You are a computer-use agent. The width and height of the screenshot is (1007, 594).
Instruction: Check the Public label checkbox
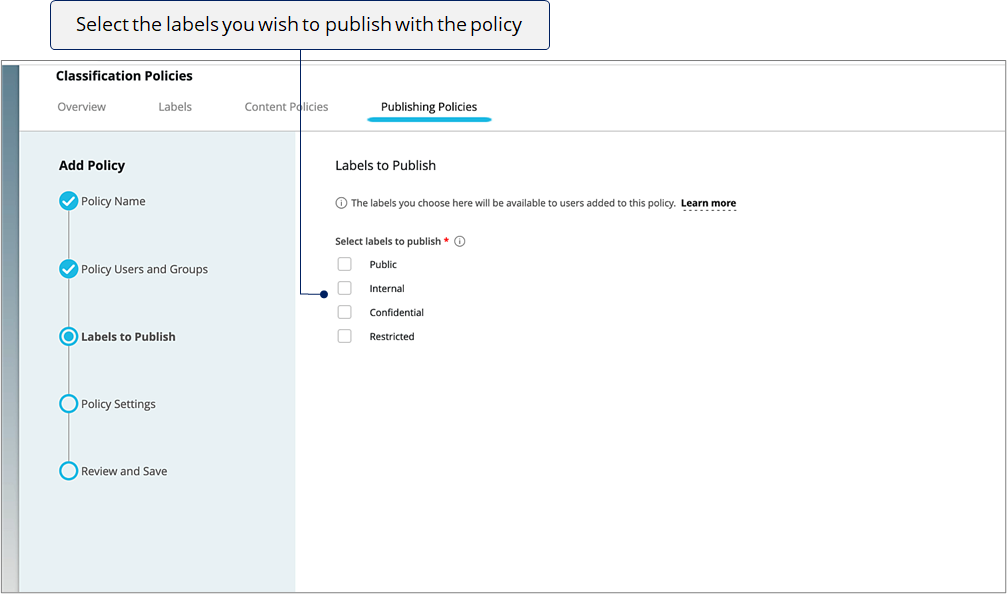click(x=345, y=264)
